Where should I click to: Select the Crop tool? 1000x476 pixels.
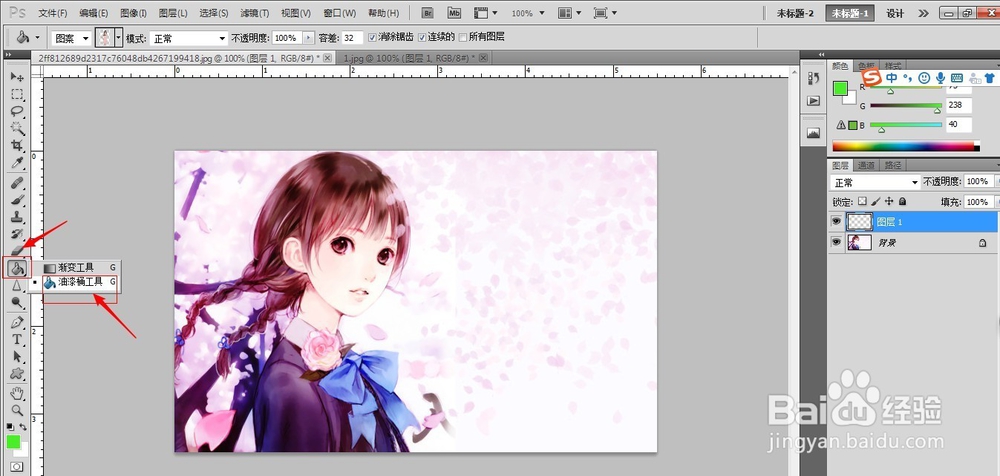click(17, 146)
